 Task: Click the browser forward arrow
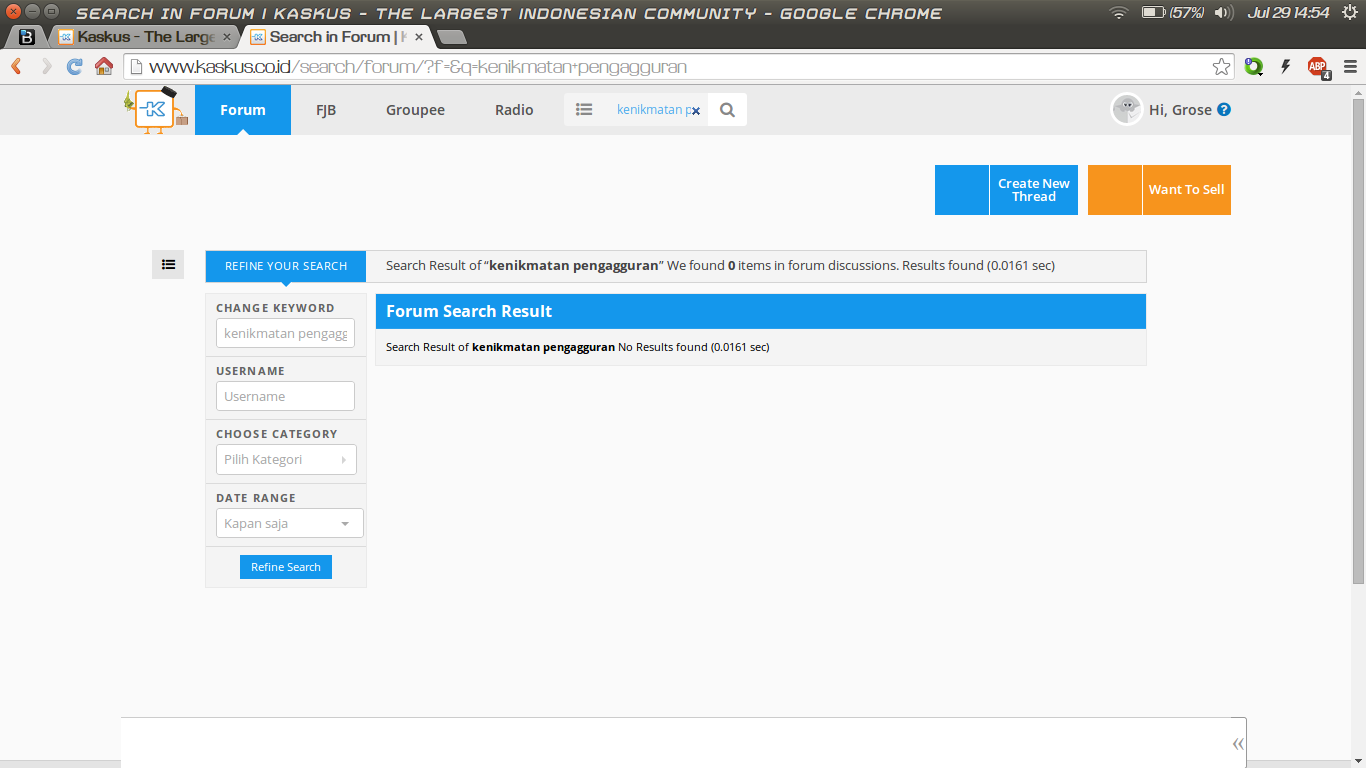point(46,67)
